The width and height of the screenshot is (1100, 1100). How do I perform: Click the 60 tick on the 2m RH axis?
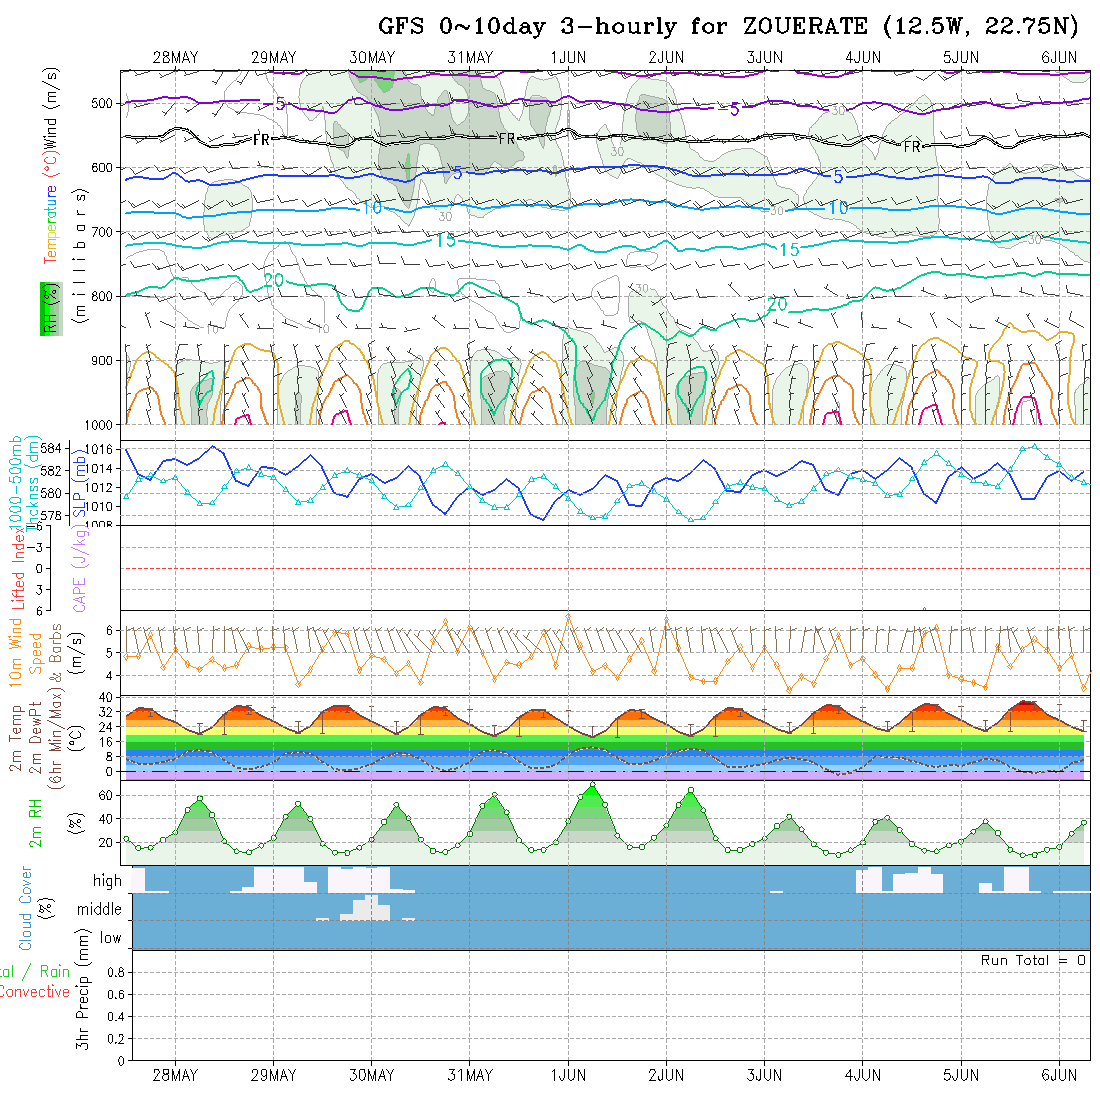tap(105, 796)
